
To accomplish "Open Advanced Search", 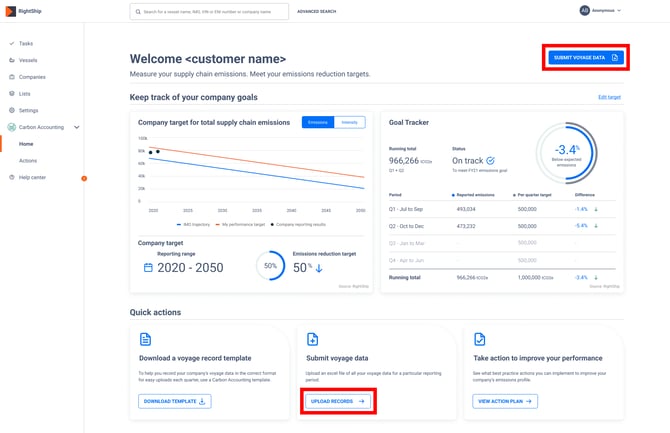I will click(x=316, y=11).
